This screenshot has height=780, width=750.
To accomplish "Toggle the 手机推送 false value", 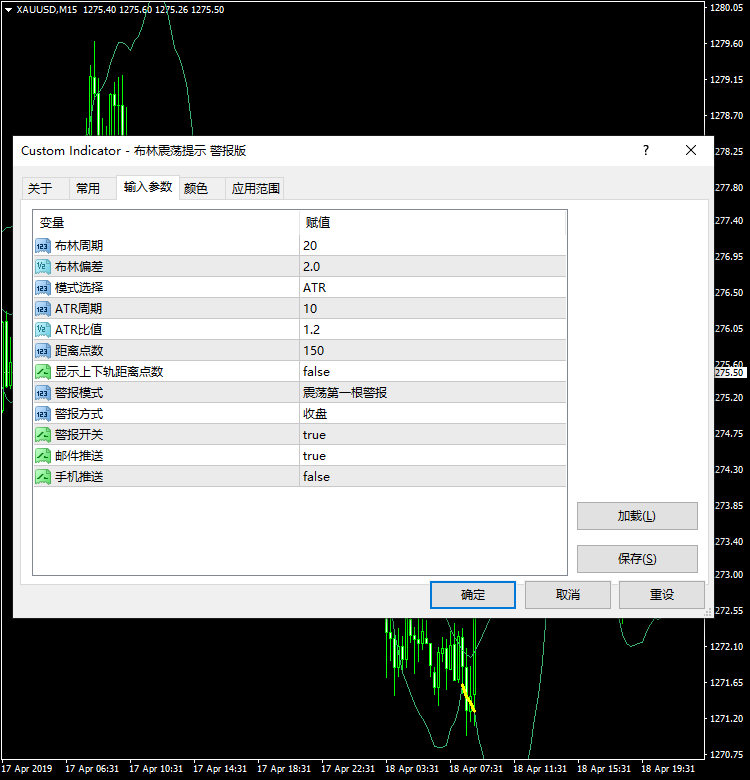I will pyautogui.click(x=432, y=477).
